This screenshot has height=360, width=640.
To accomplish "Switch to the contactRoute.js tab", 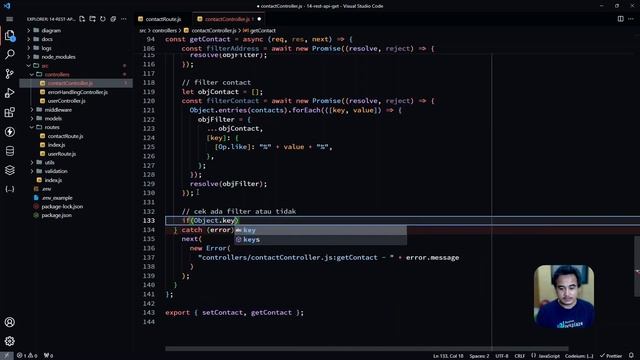I will click(163, 19).
